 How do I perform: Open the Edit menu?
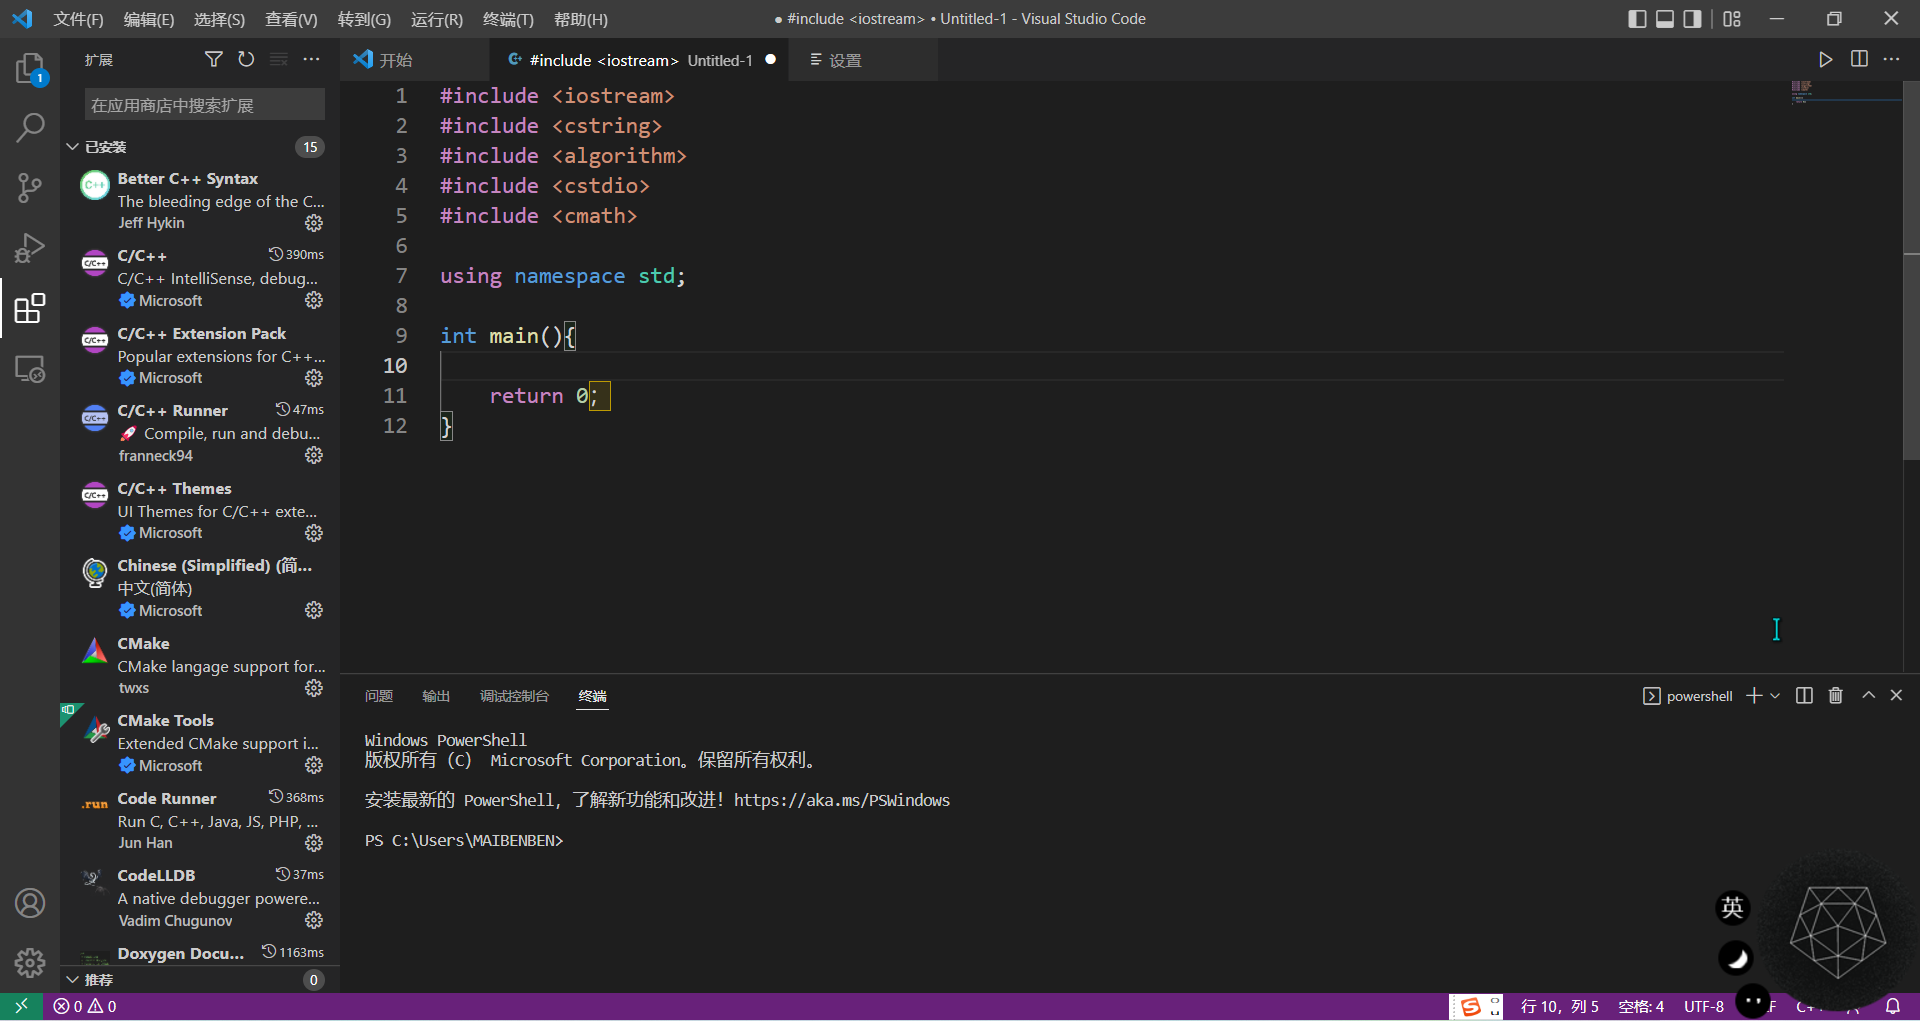[148, 19]
